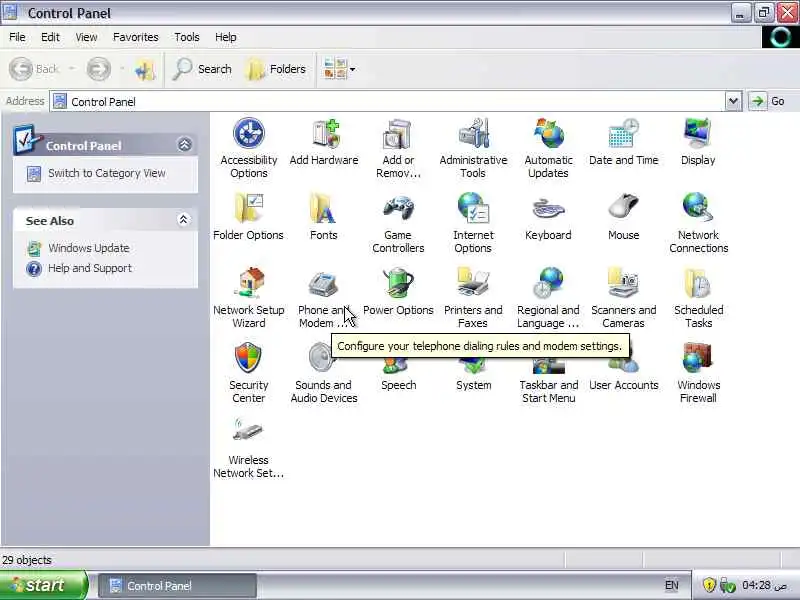The image size is (800, 600).
Task: Click the security shield tray icon
Action: (709, 586)
